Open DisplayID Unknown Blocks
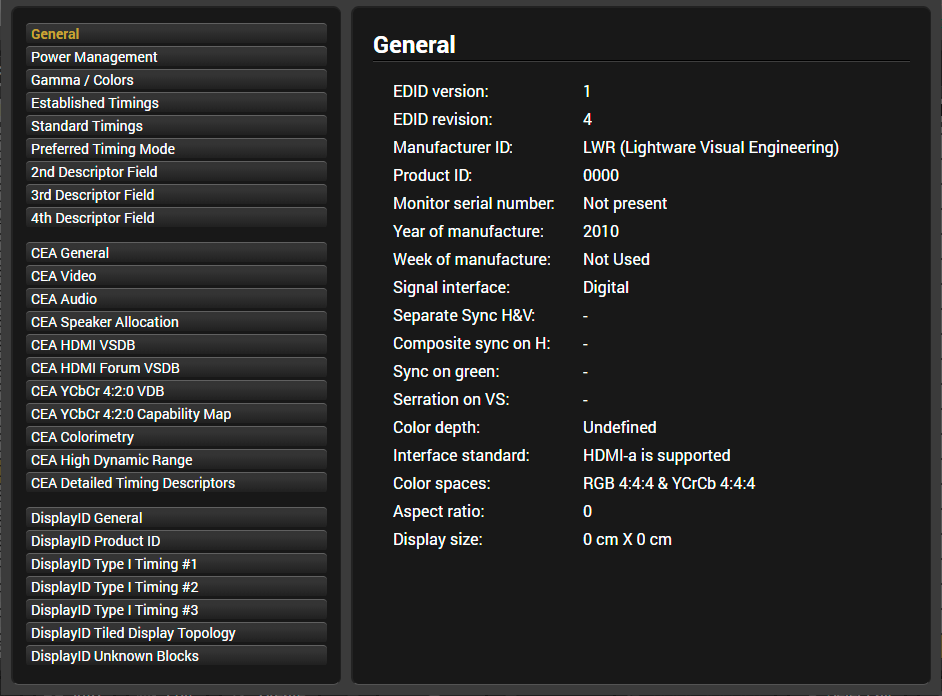942x696 pixels. coord(176,656)
